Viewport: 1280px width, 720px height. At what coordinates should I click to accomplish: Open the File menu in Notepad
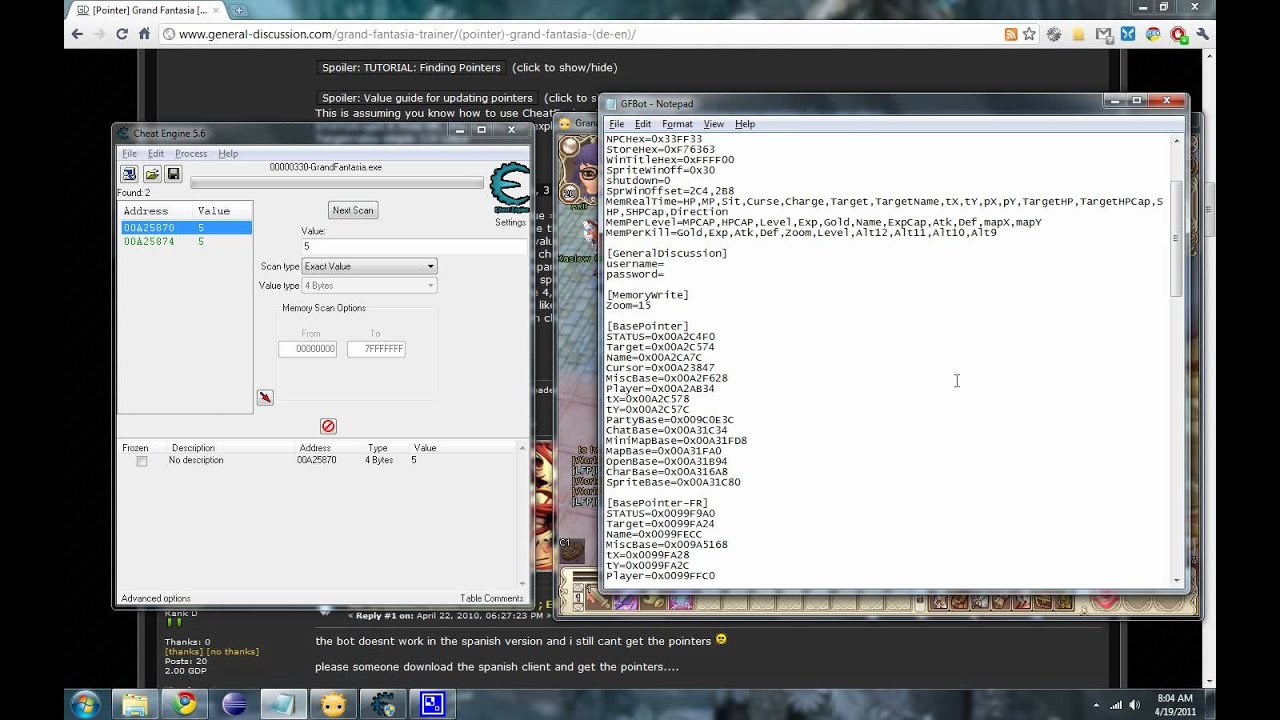tap(617, 124)
